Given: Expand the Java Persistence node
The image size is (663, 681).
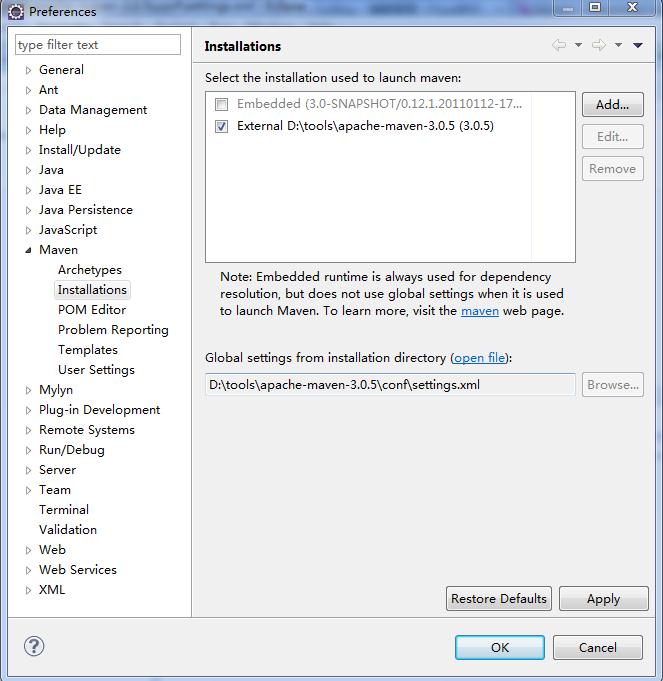Looking at the screenshot, I should click(28, 210).
